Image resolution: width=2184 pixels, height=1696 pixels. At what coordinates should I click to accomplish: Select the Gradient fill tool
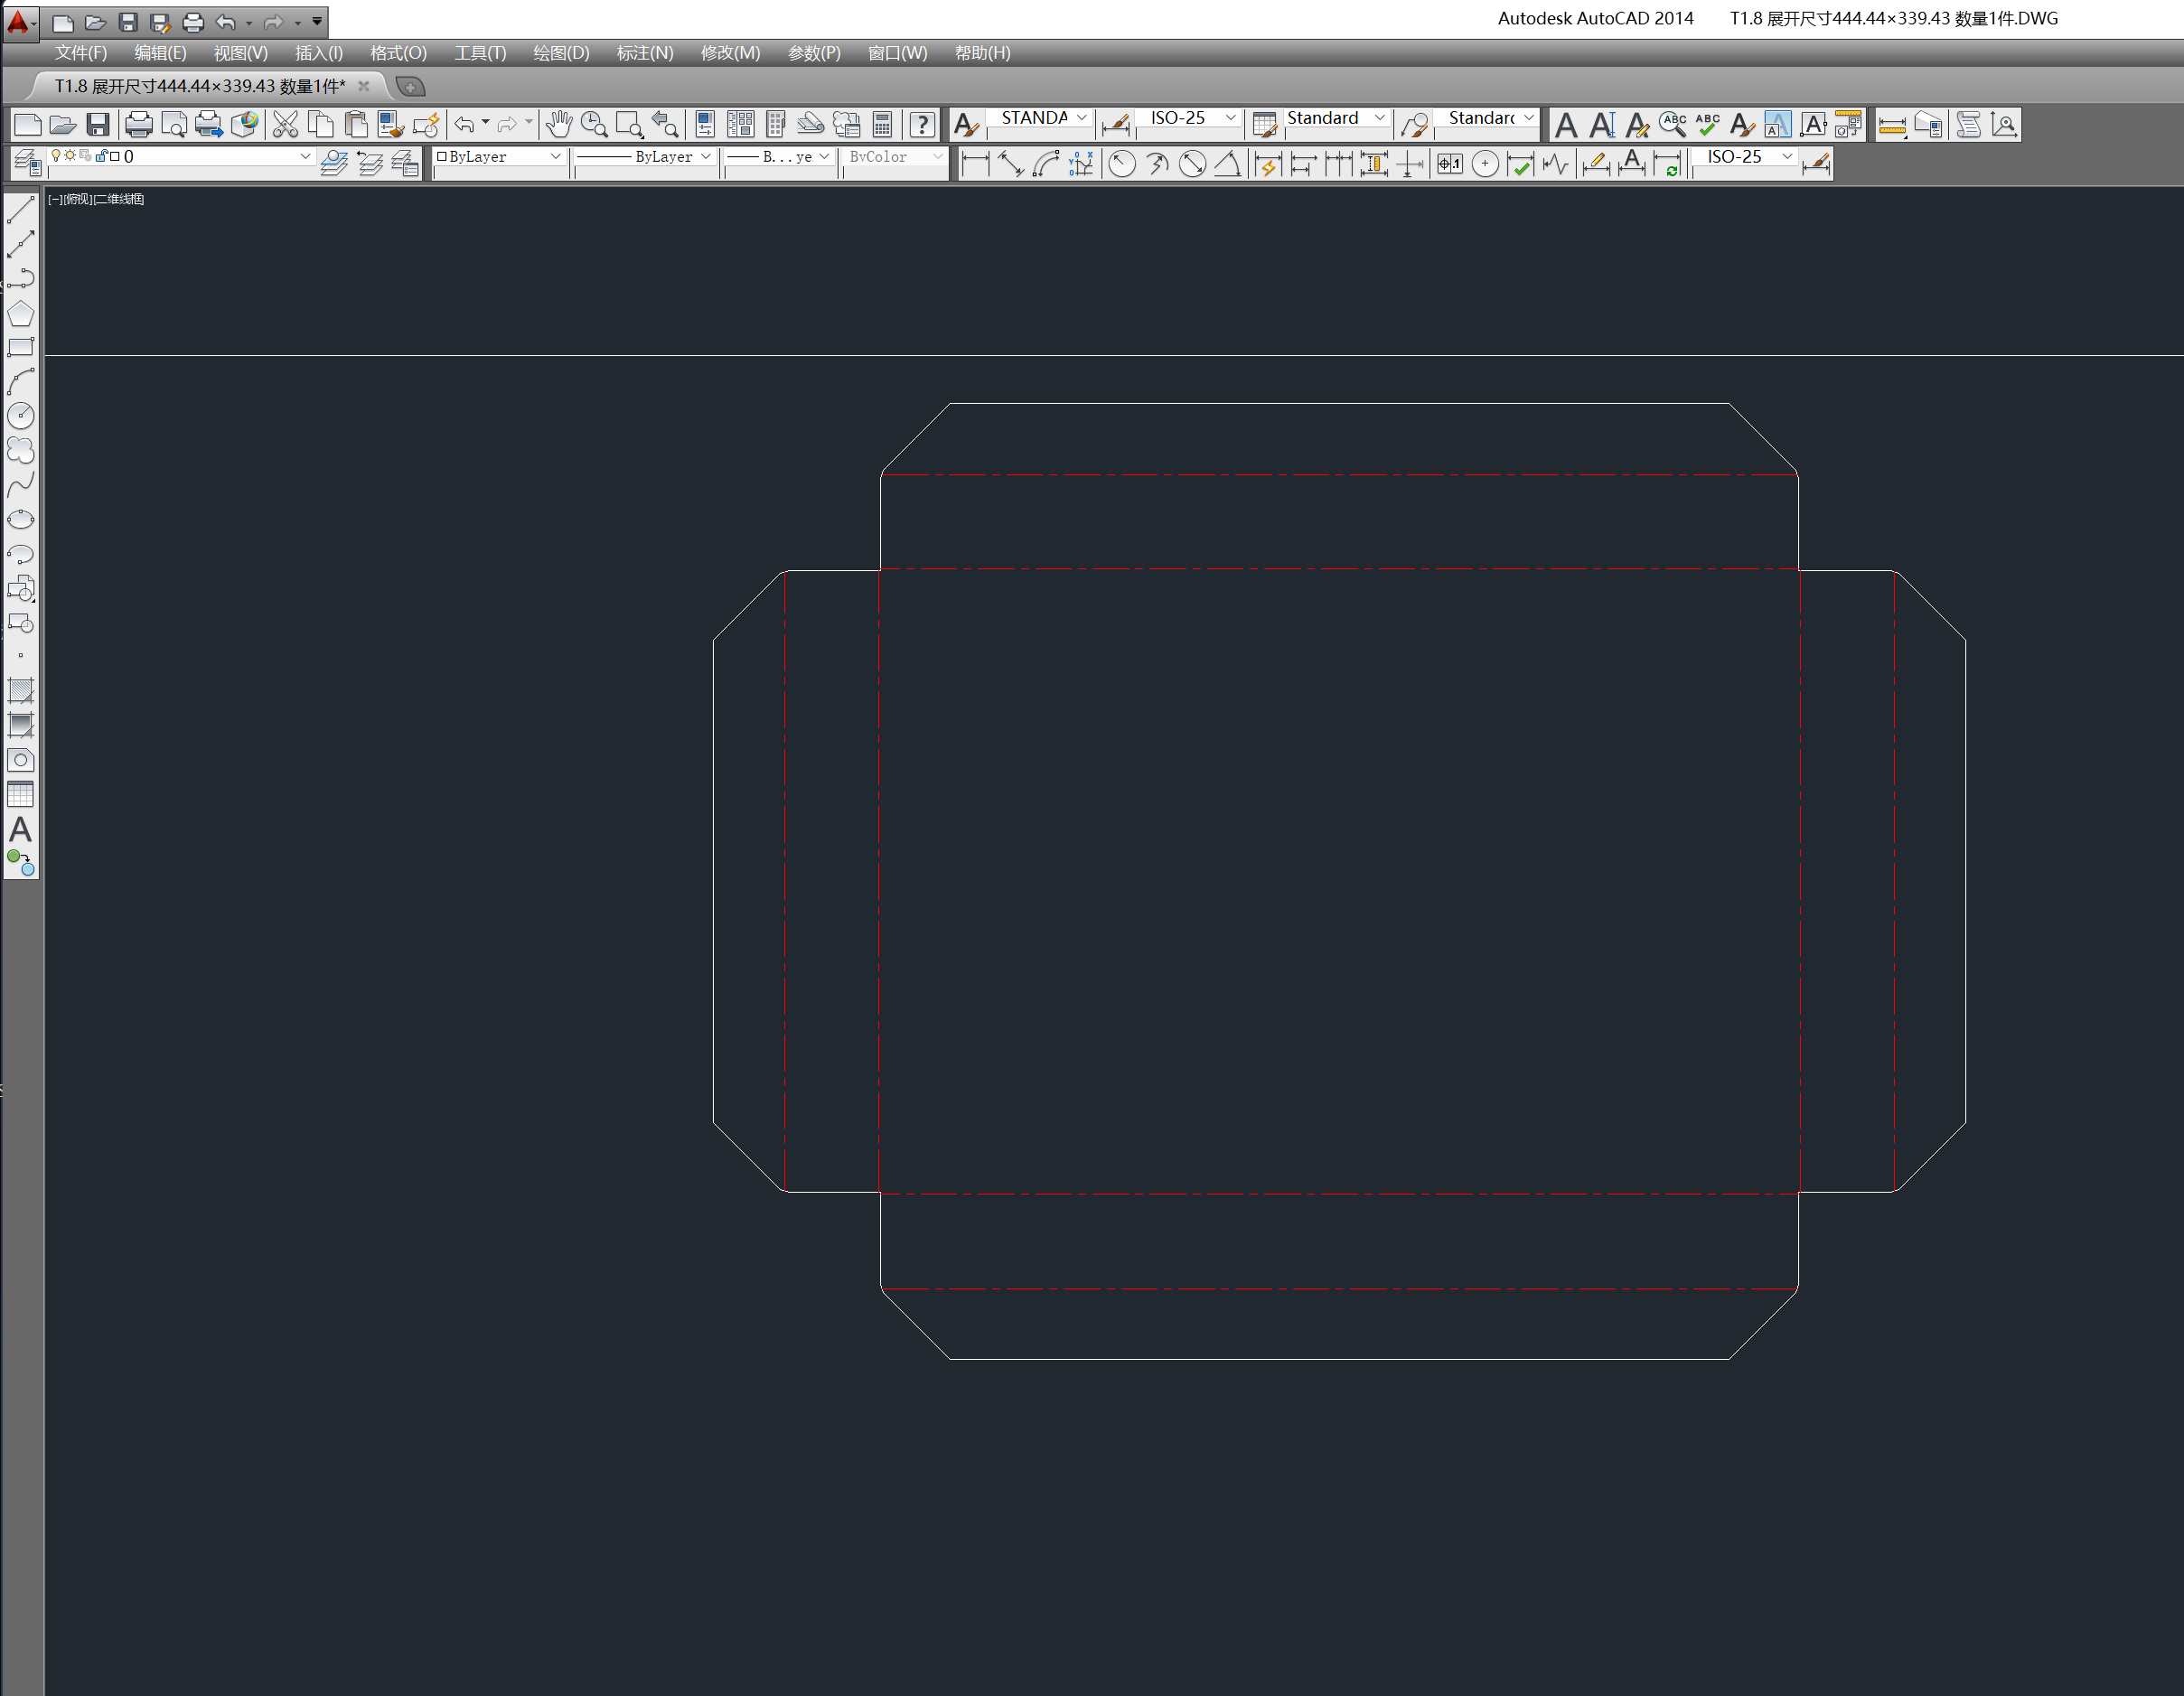pos(20,725)
